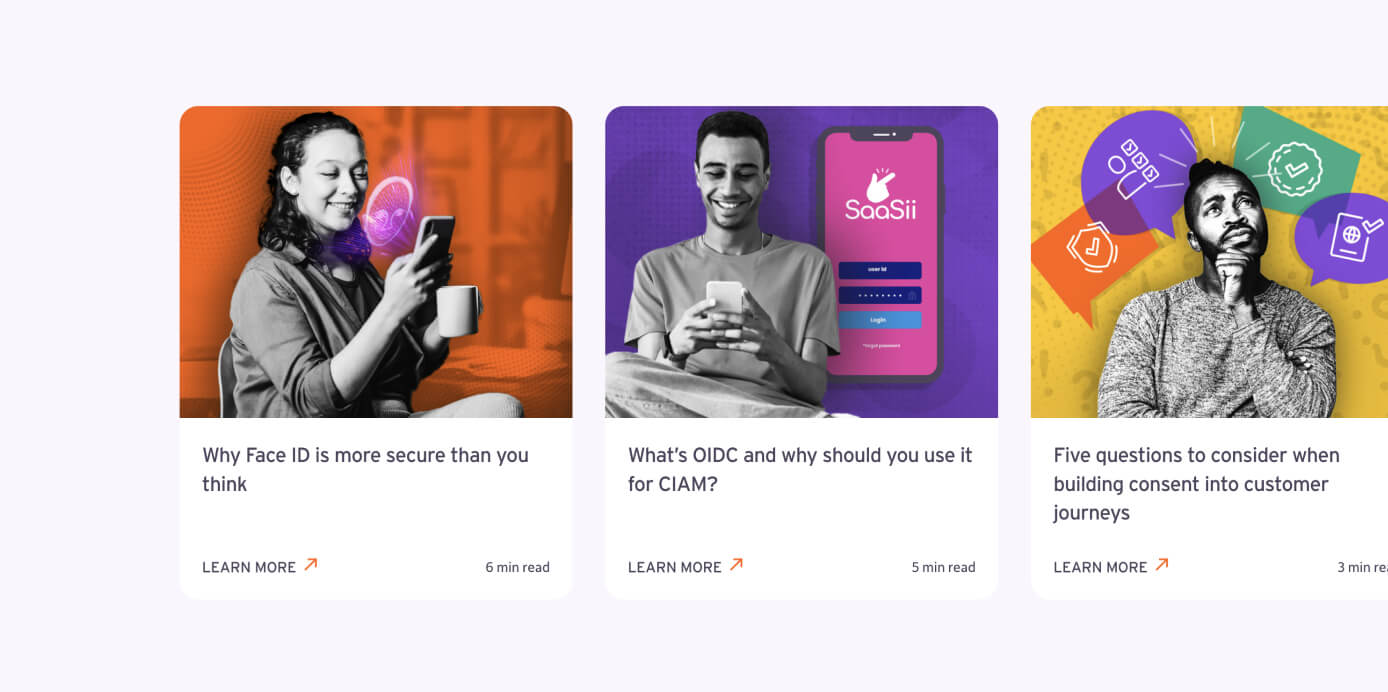
Task: Click the SaaSii hand logo on phone
Action: tap(881, 184)
